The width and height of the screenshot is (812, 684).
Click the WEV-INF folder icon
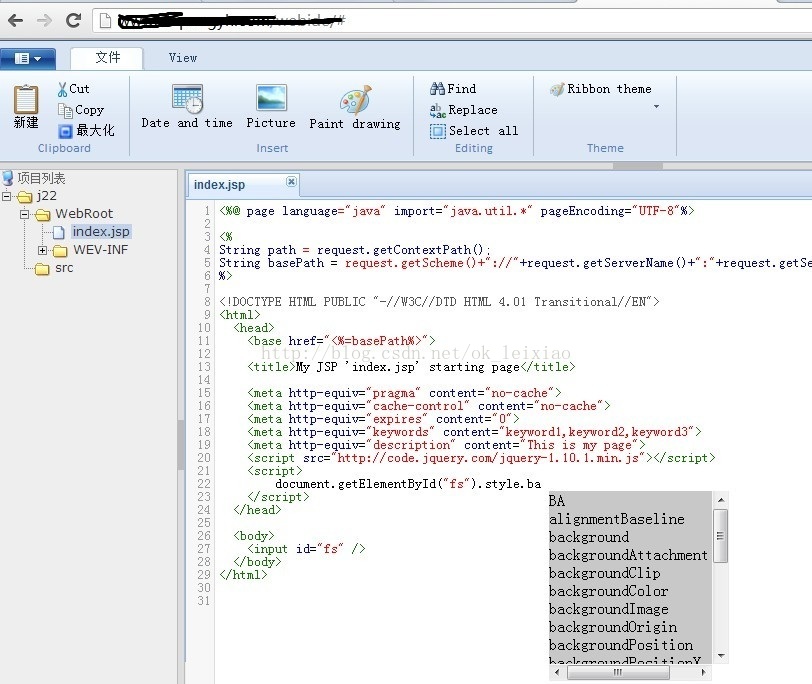click(61, 251)
